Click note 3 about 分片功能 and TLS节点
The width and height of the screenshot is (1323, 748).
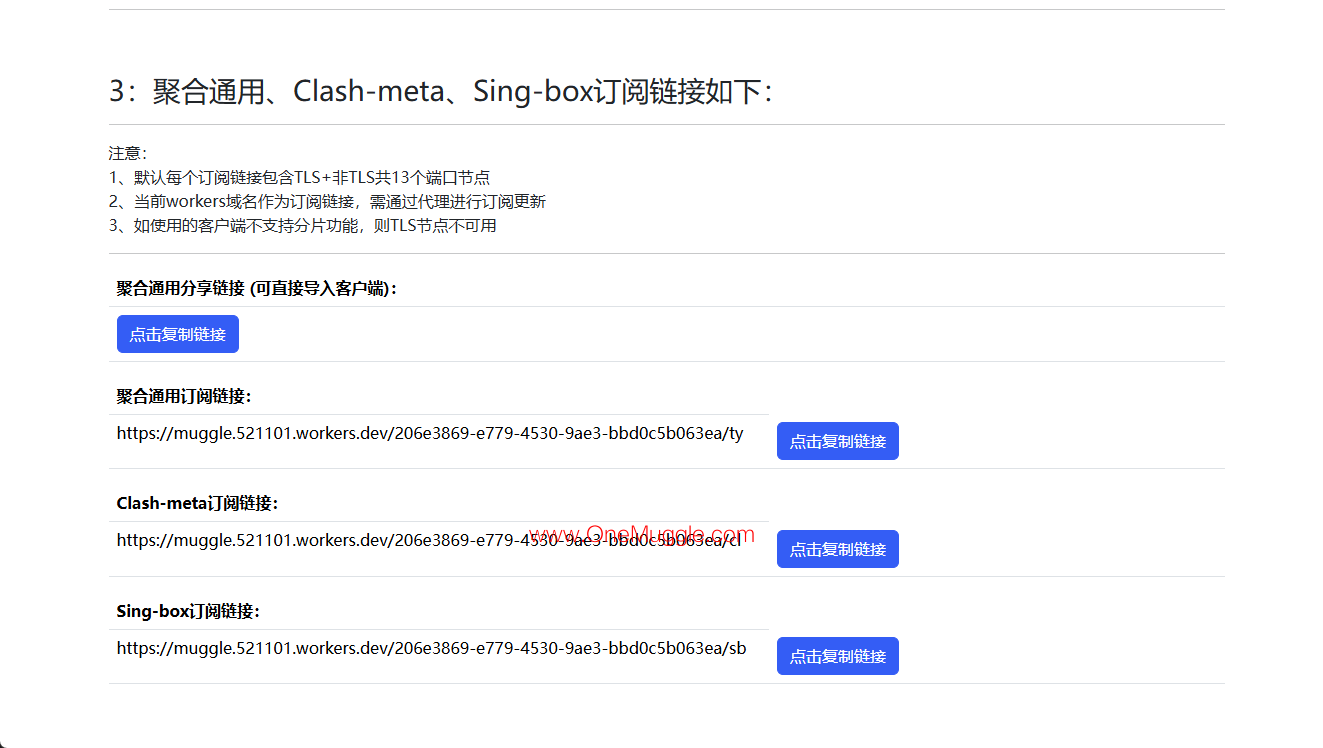point(302,225)
